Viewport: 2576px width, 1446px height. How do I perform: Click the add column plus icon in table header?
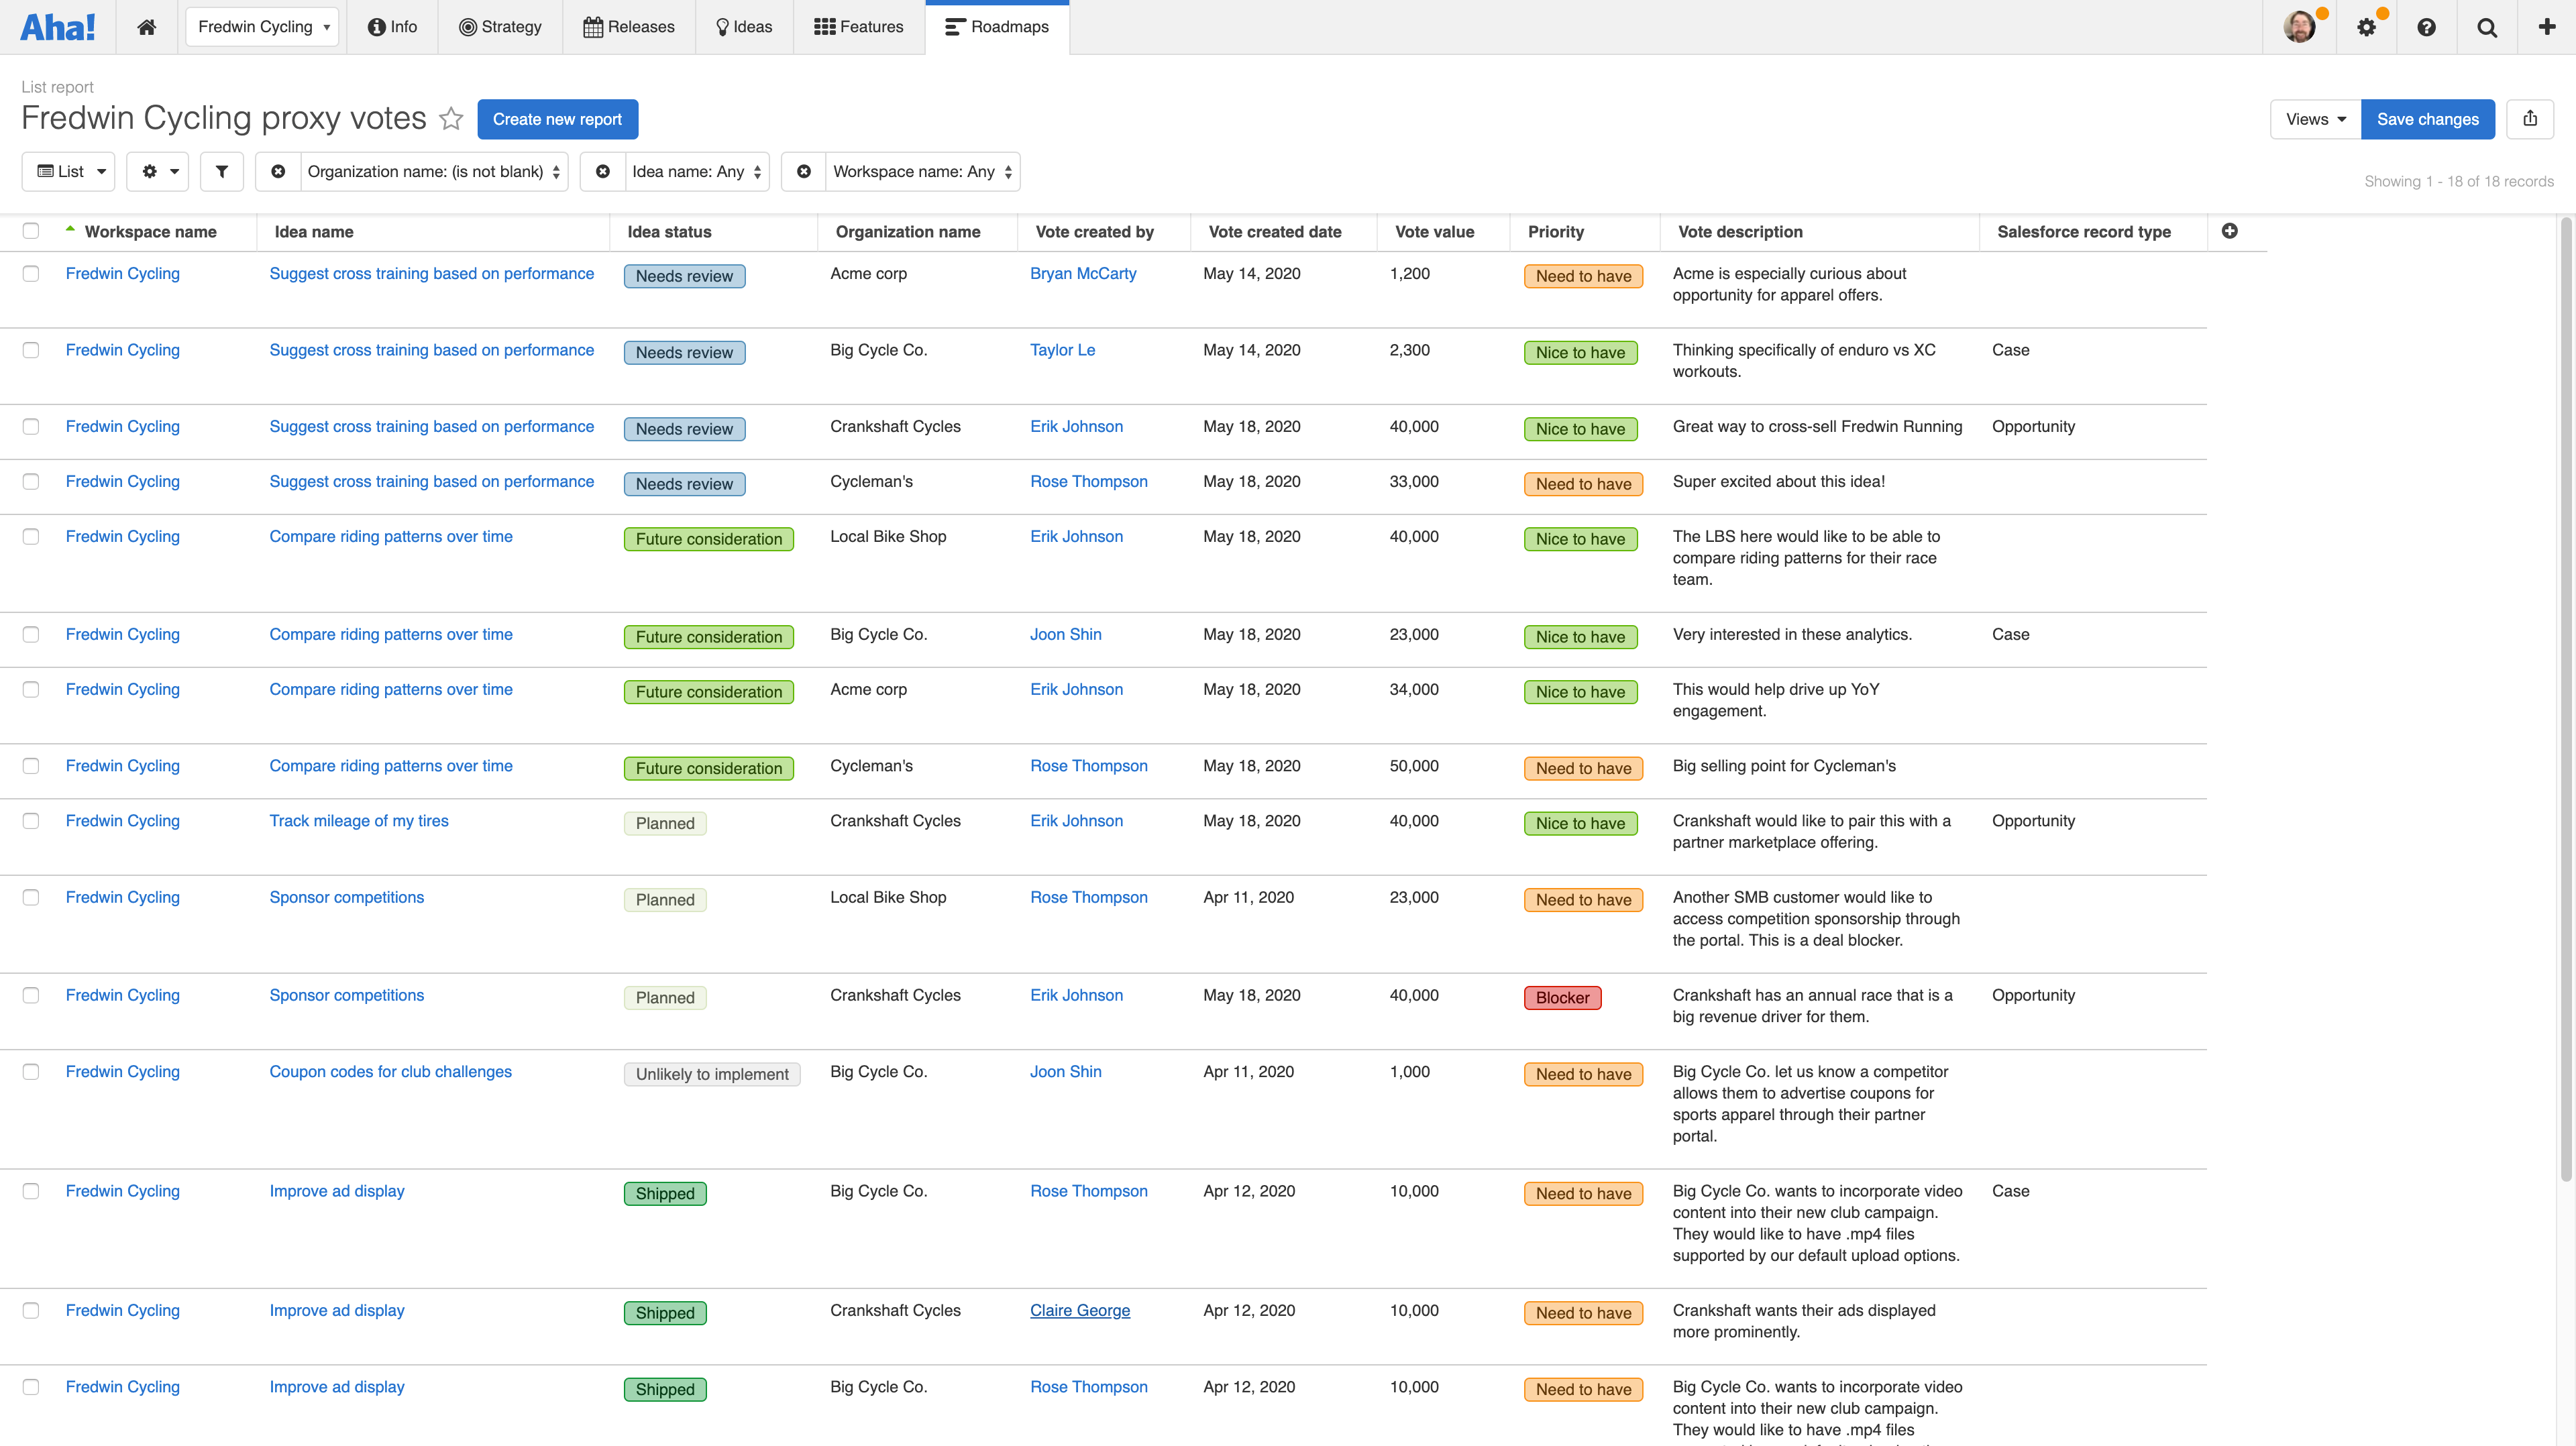click(x=2230, y=231)
